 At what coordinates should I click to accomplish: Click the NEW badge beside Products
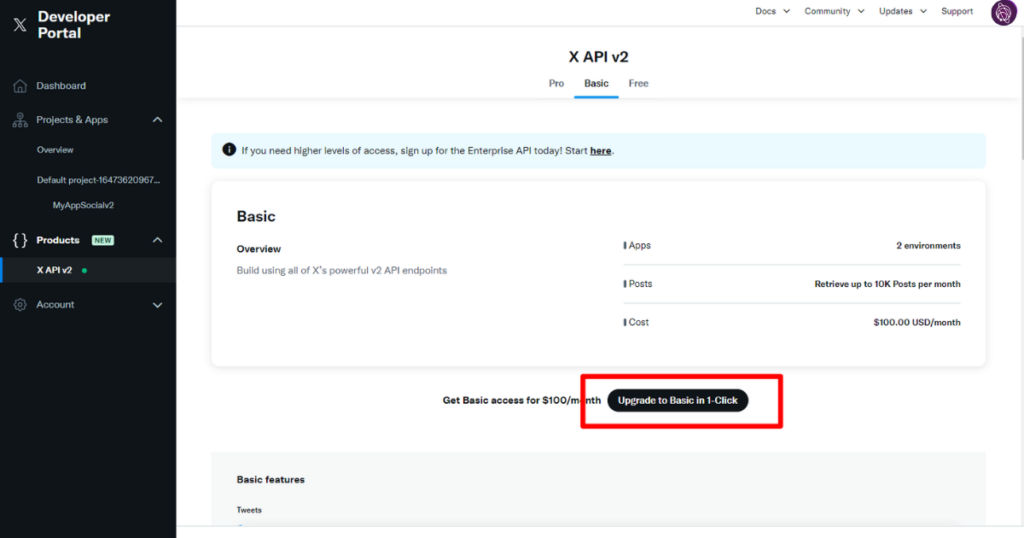pos(103,240)
